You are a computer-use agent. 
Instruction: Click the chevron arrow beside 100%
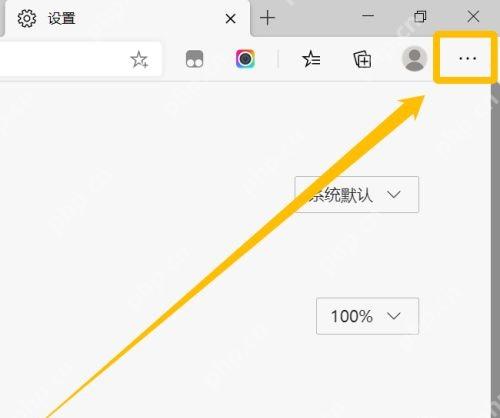coord(394,316)
